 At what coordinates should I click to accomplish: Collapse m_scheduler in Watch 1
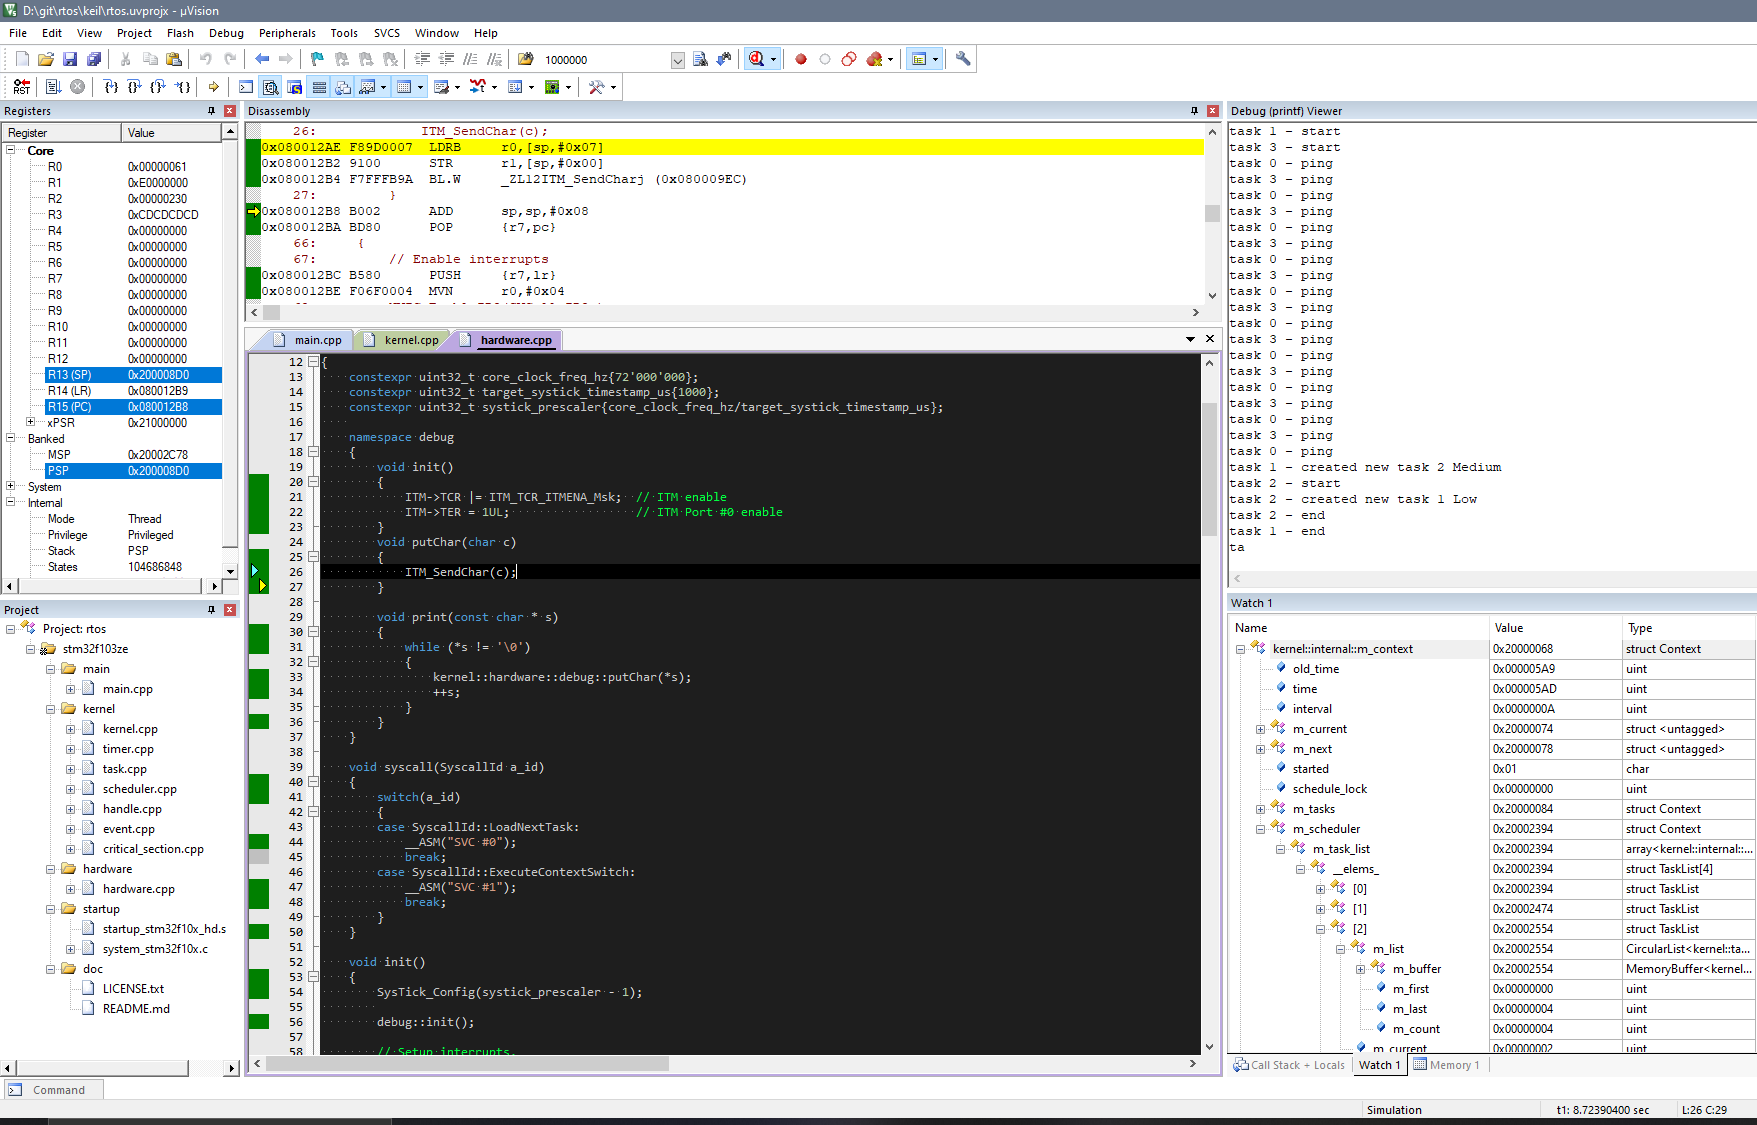[1260, 829]
